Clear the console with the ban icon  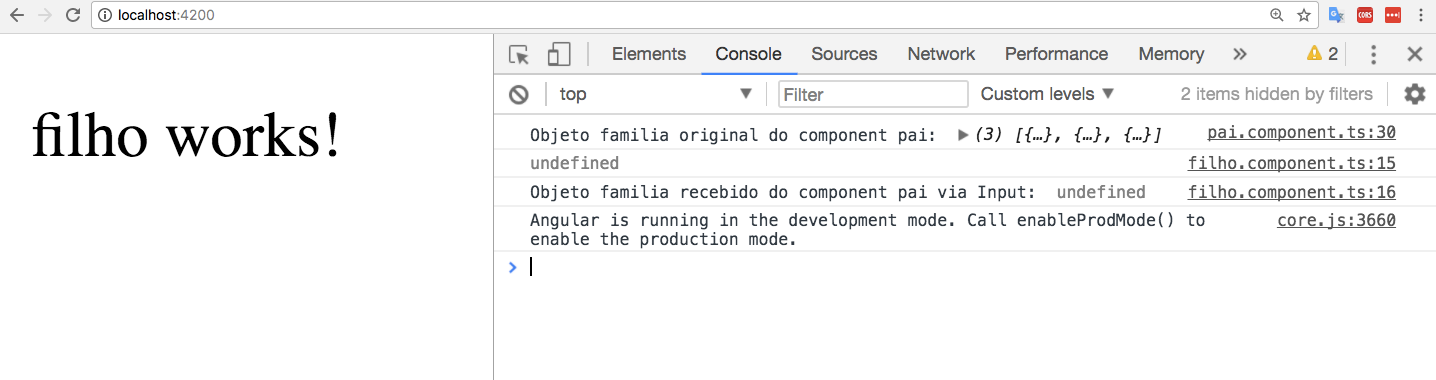[518, 94]
